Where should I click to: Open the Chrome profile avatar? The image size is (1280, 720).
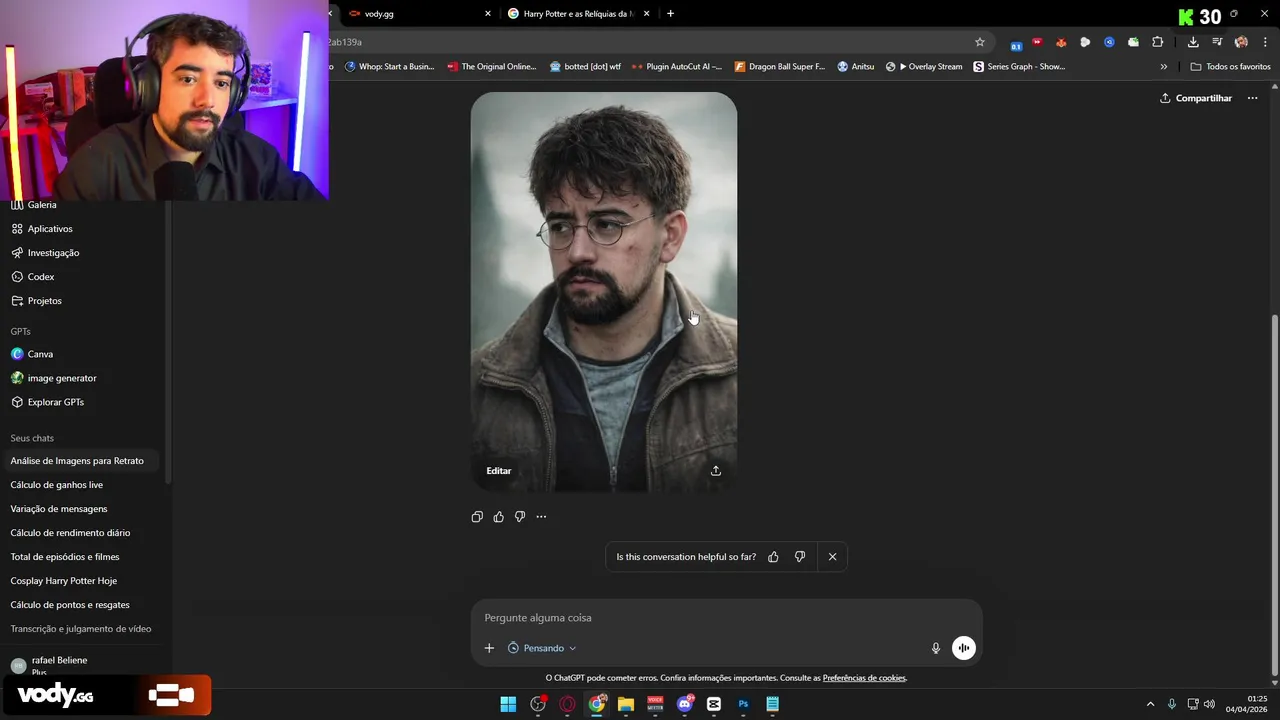coord(1241,42)
